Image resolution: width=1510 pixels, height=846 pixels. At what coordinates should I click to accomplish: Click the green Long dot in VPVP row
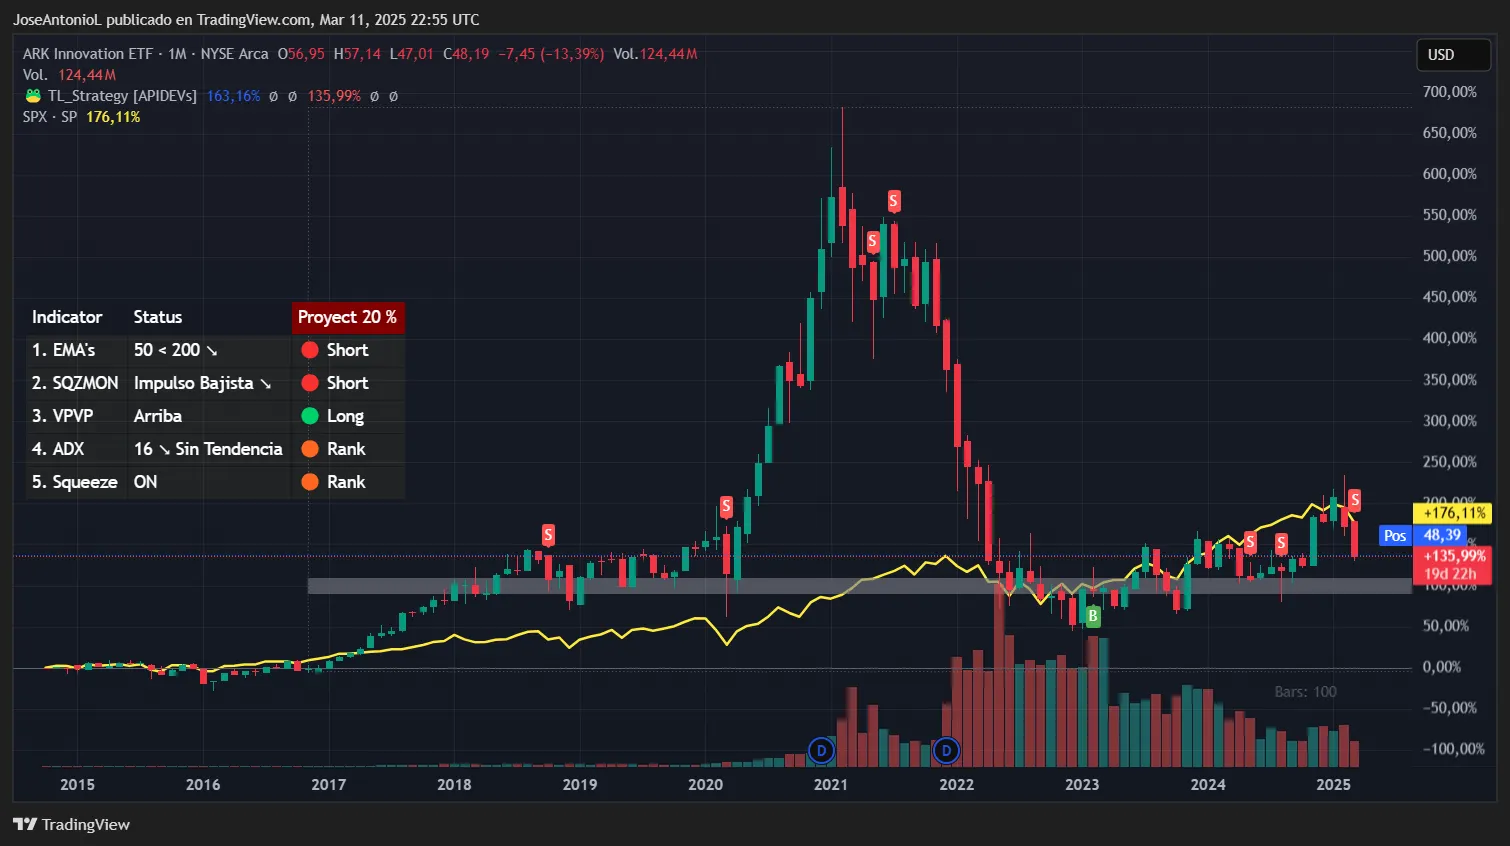310,416
